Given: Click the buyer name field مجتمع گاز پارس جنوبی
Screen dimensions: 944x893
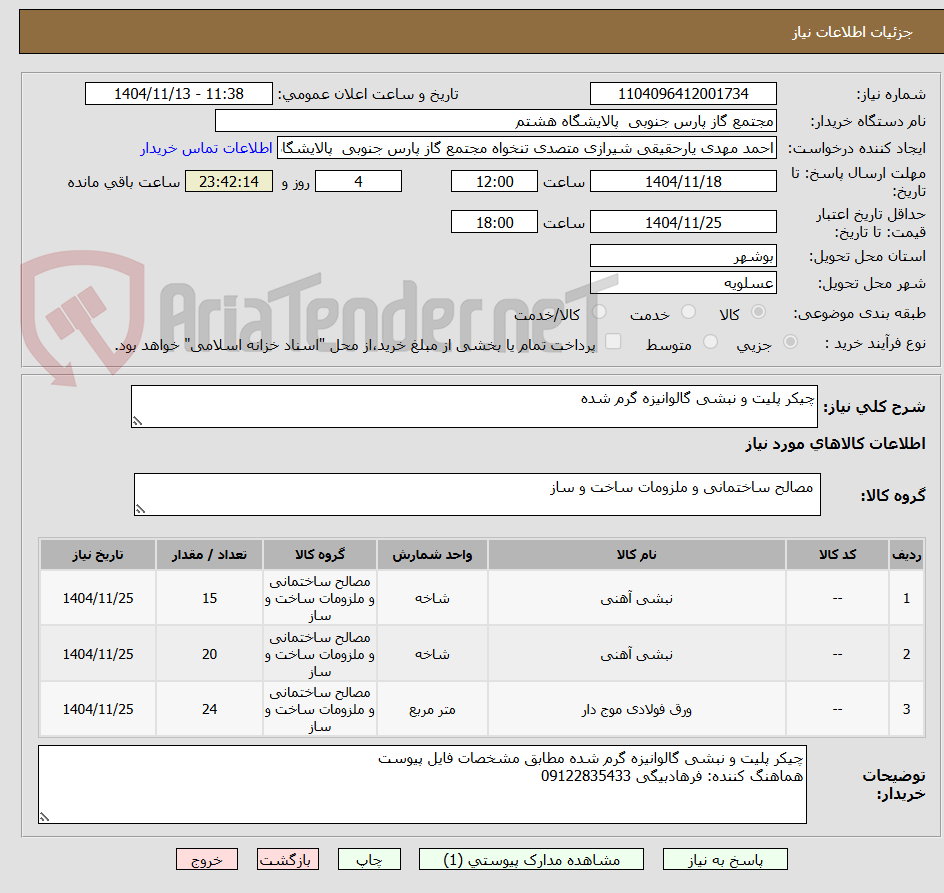Looking at the screenshot, I should point(495,121).
